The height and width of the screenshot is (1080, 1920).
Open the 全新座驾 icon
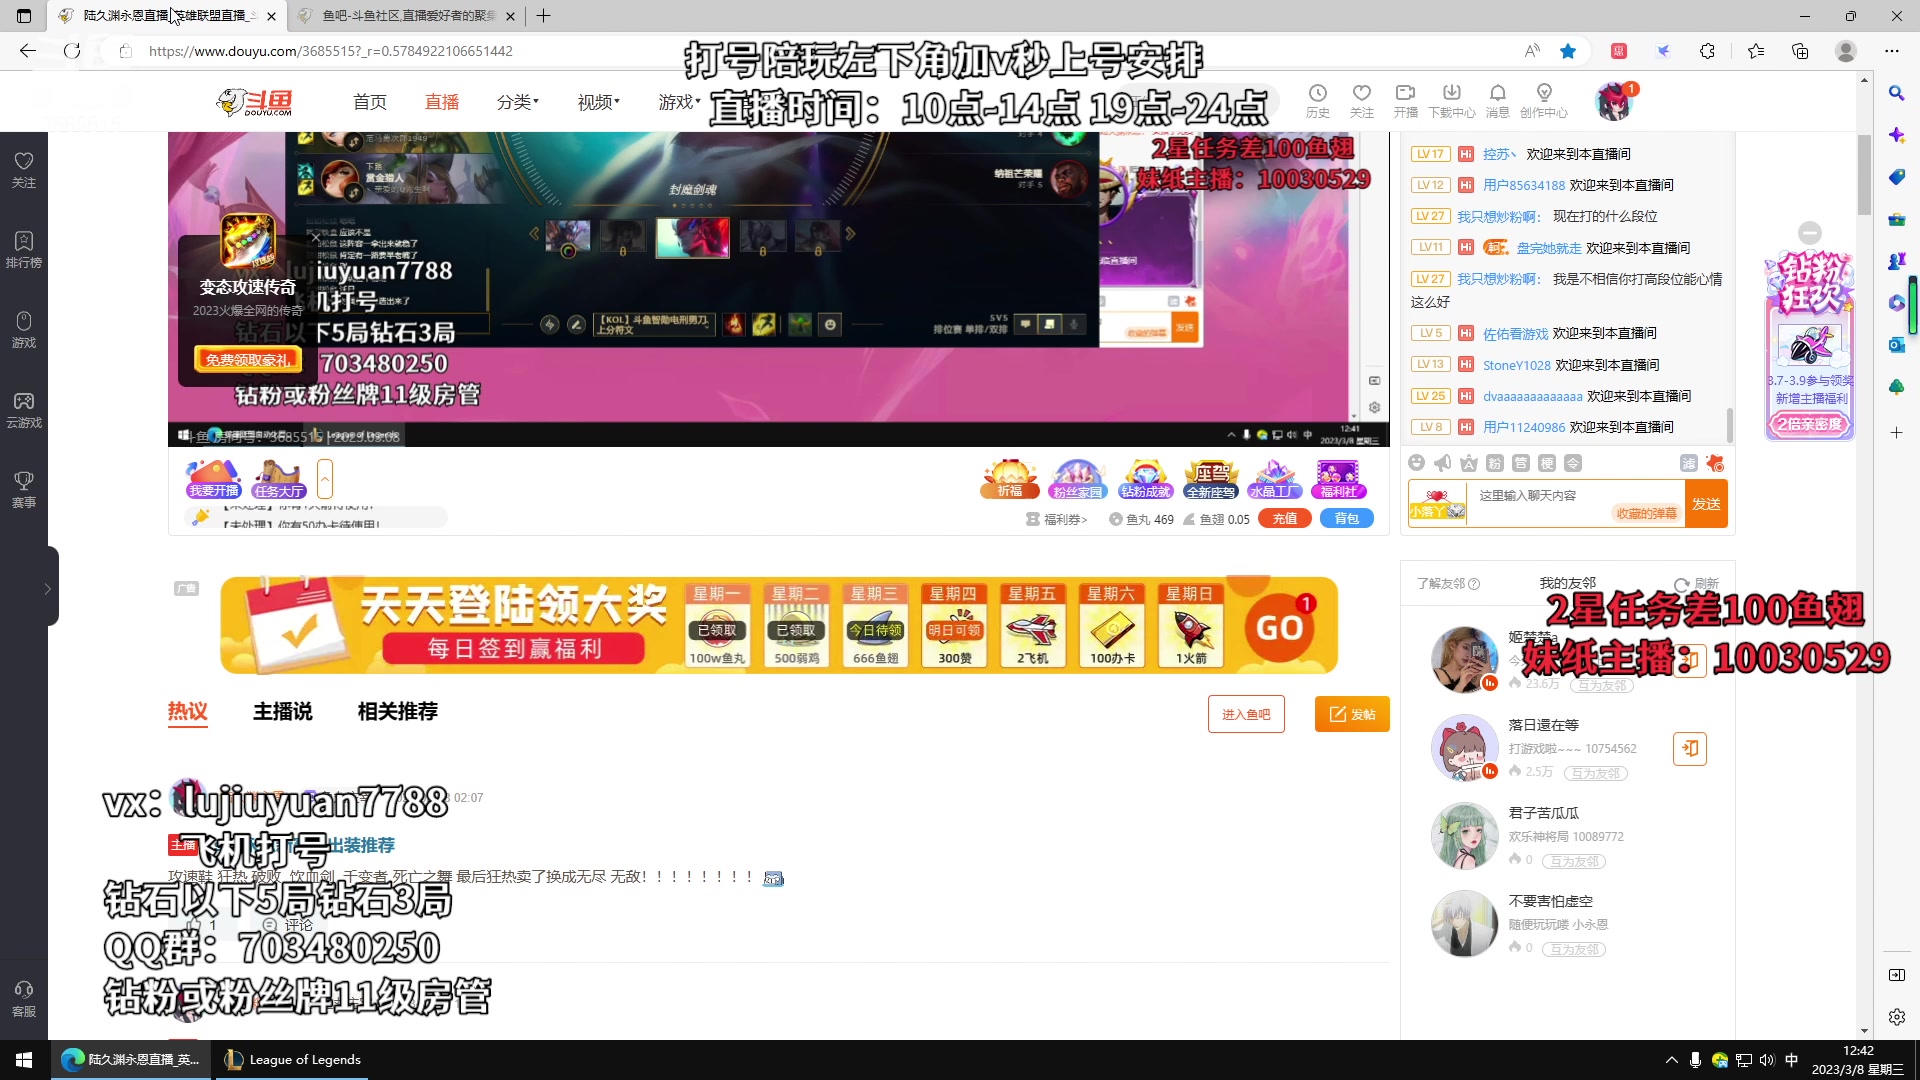pos(1211,479)
